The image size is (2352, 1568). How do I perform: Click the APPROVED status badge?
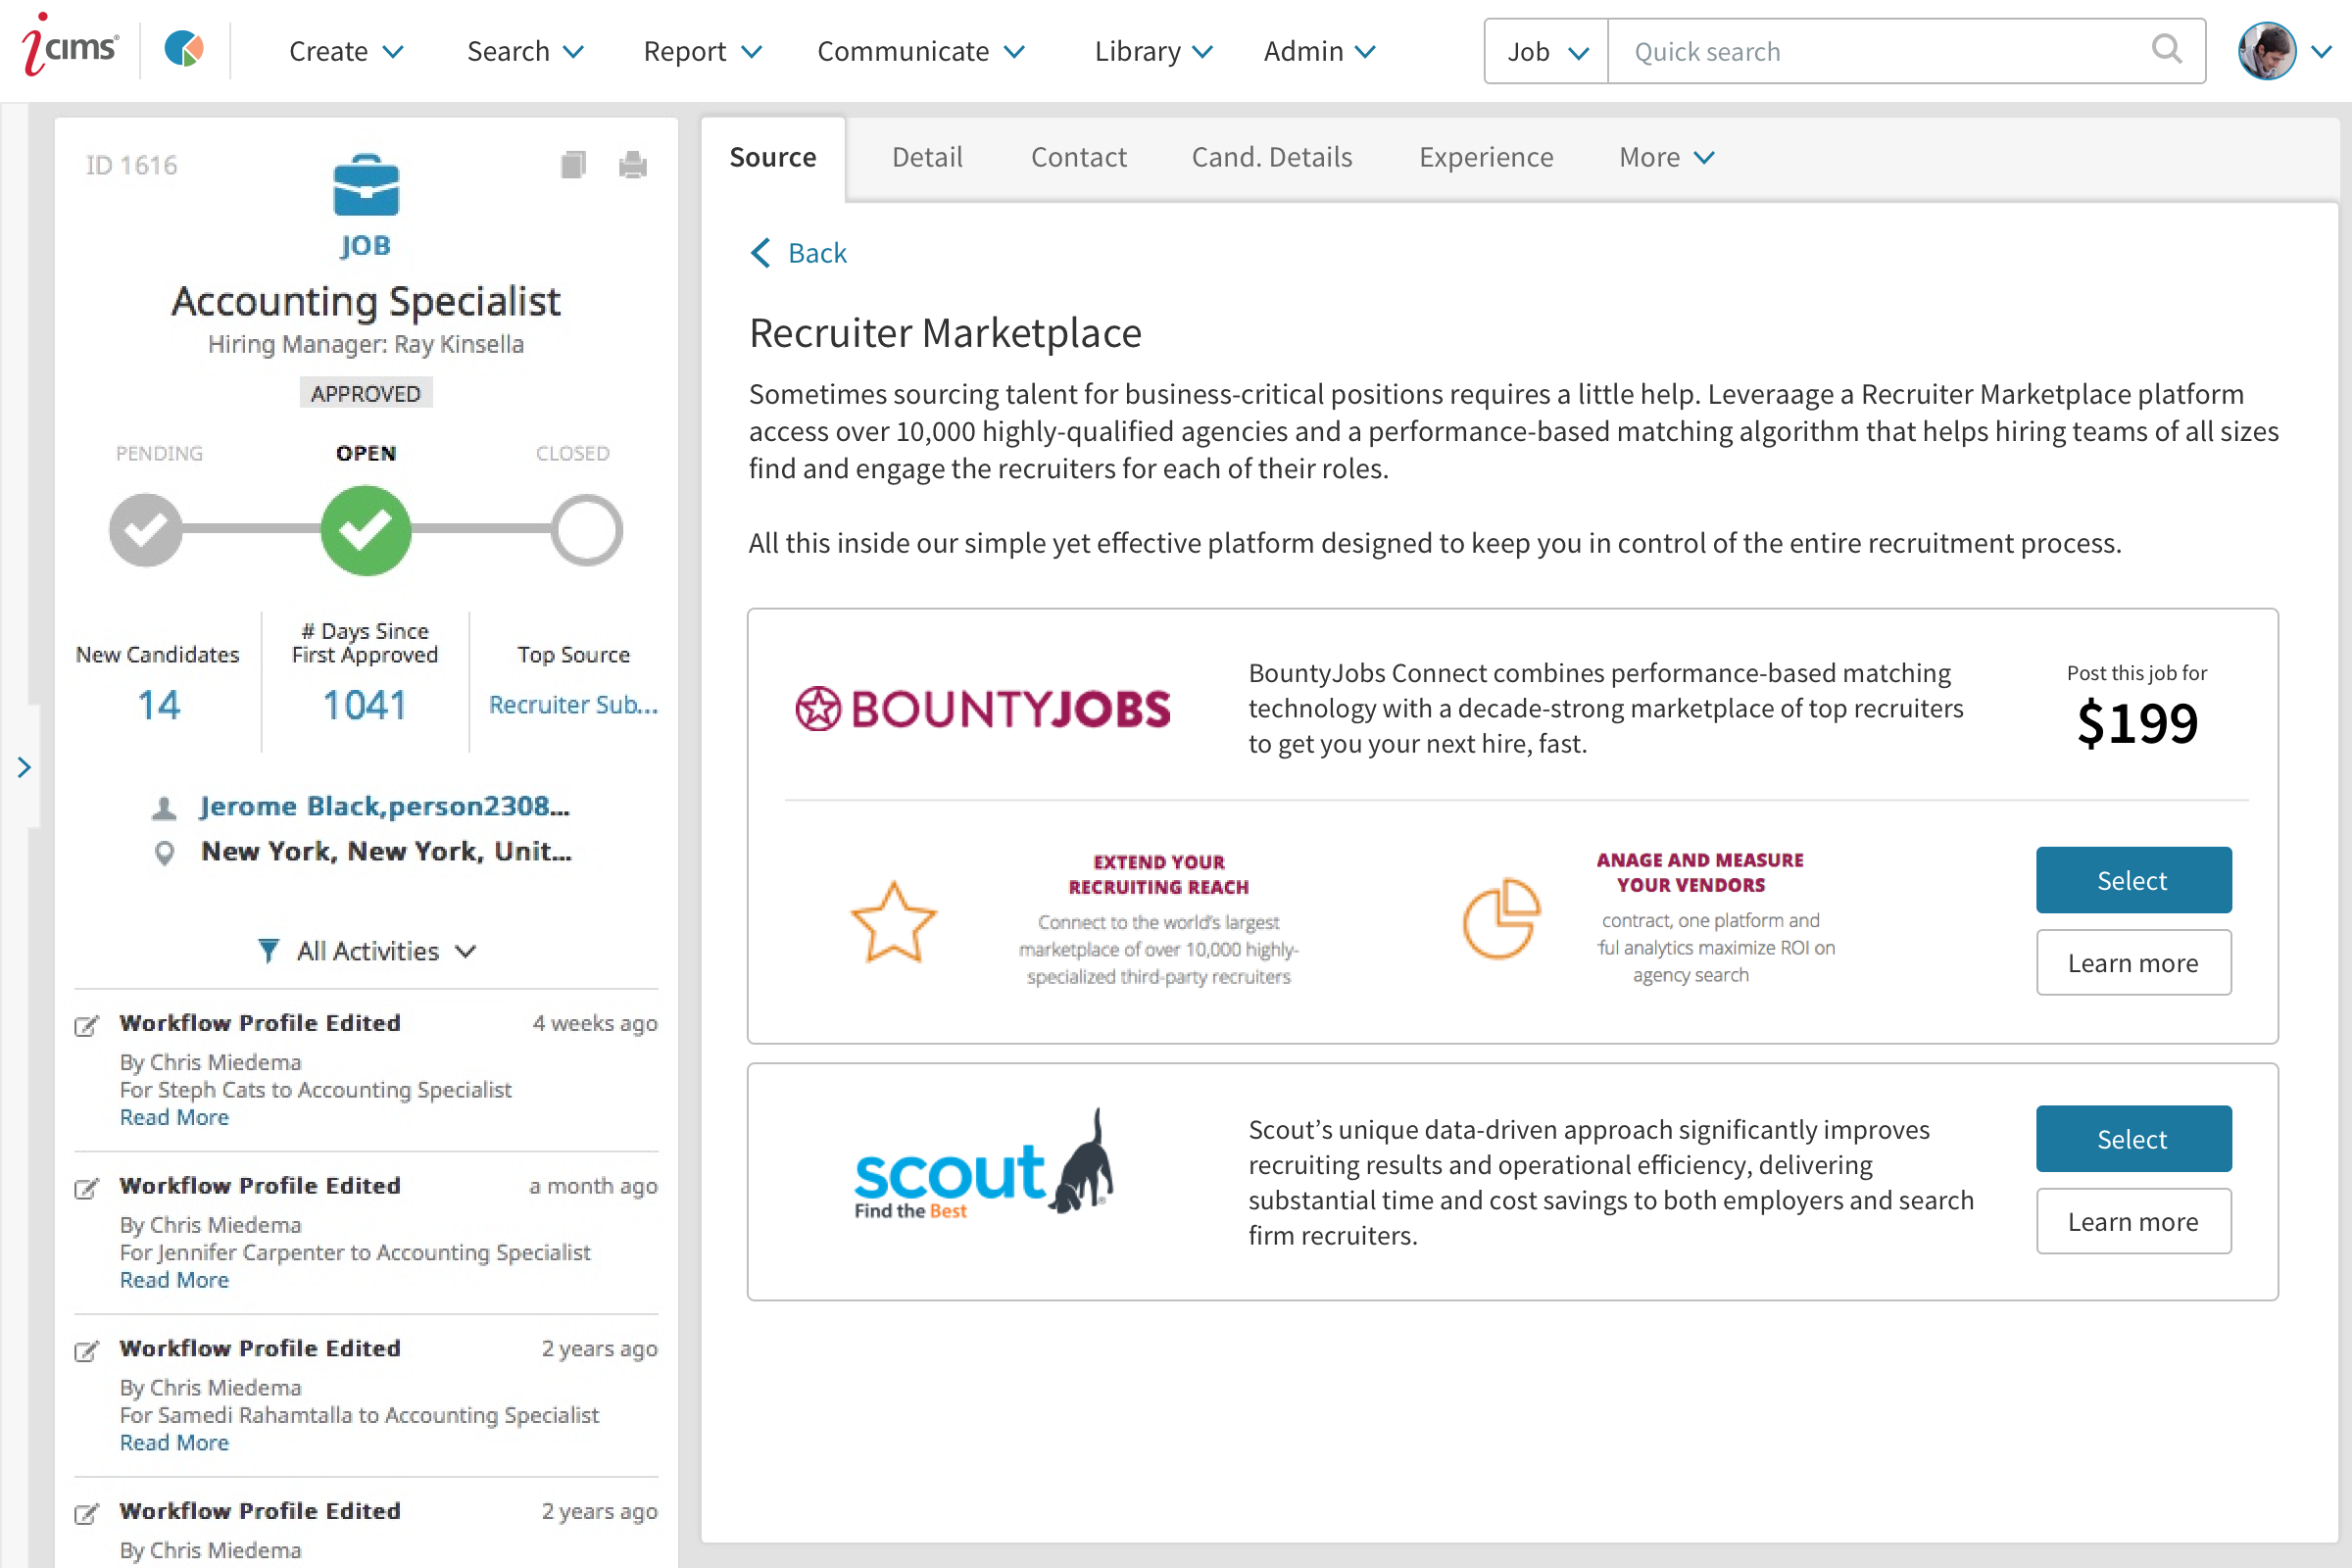pyautogui.click(x=366, y=394)
